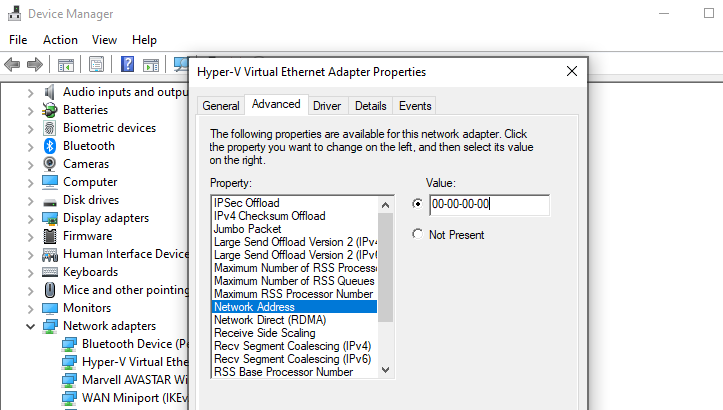This screenshot has width=723, height=410.
Task: Select the IPv4 Checksum Offload property
Action: pyautogui.click(x=294, y=216)
